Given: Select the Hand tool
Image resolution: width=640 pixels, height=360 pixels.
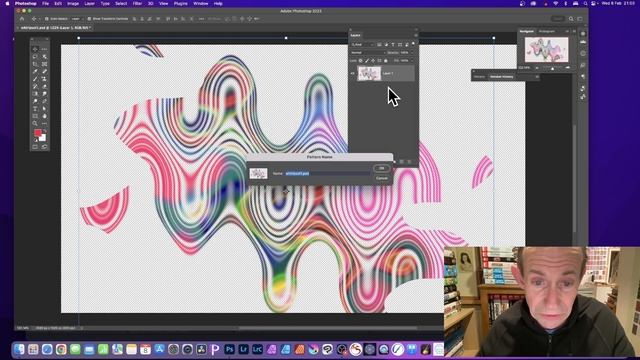Looking at the screenshot, I should (x=44, y=116).
